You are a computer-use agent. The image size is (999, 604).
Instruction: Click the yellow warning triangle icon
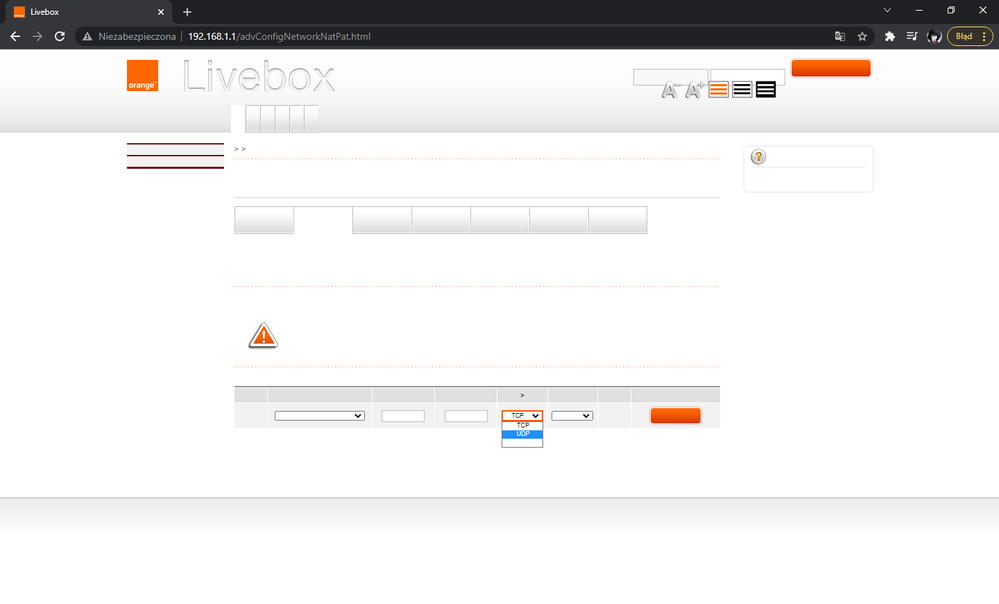click(262, 335)
